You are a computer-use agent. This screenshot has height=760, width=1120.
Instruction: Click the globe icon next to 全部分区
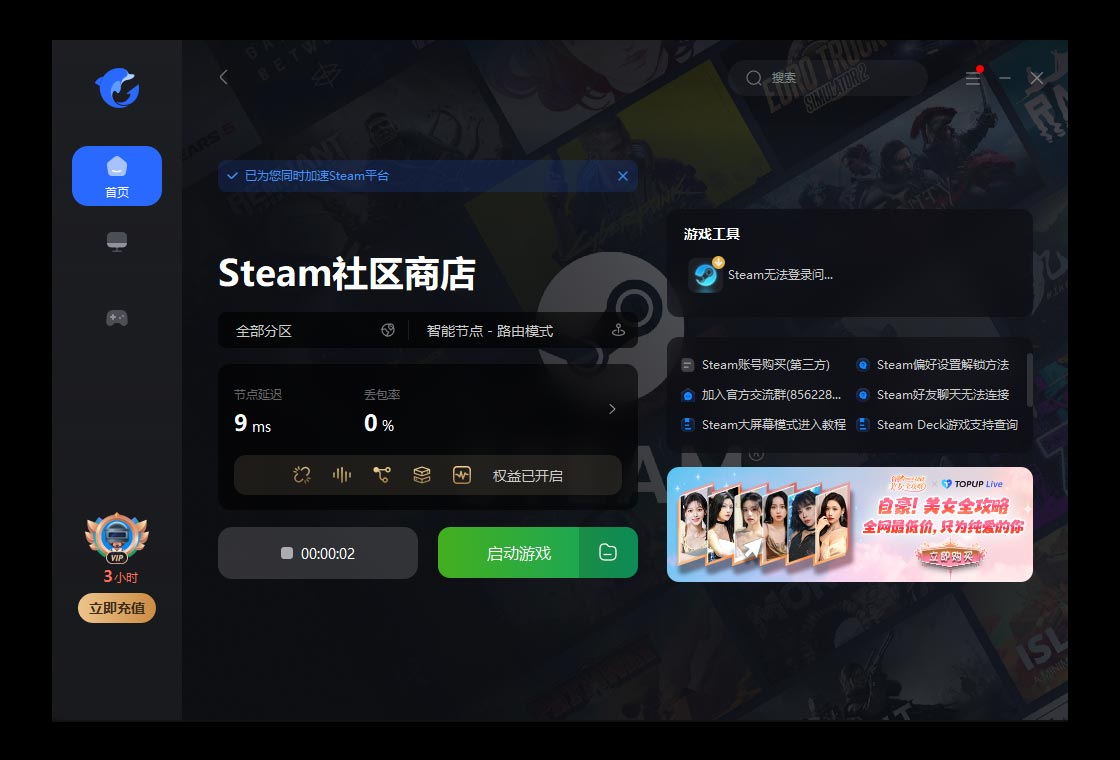coord(387,330)
